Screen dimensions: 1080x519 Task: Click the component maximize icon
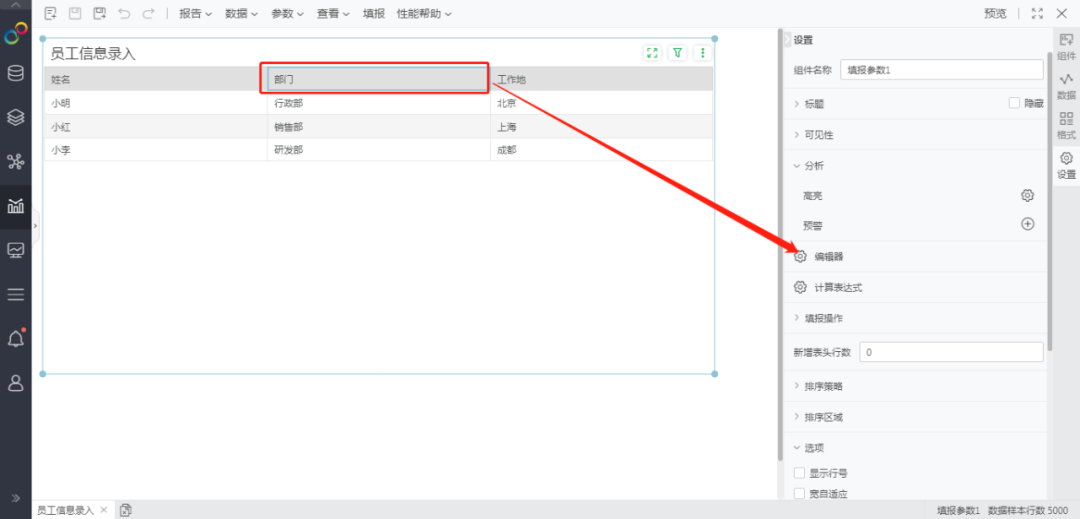tap(652, 52)
